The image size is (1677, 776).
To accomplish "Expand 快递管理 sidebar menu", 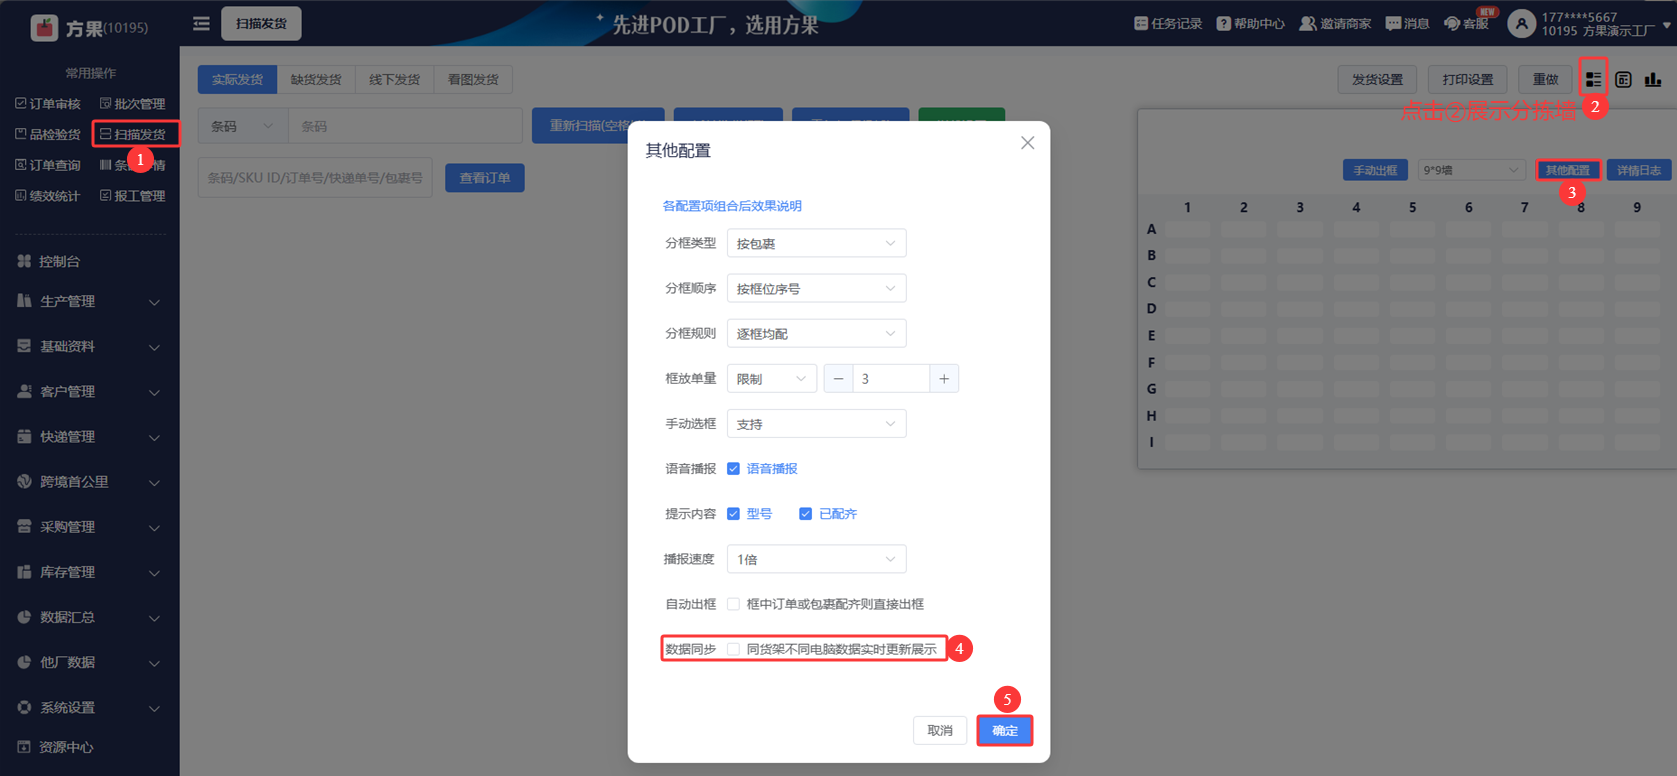I will 89,436.
